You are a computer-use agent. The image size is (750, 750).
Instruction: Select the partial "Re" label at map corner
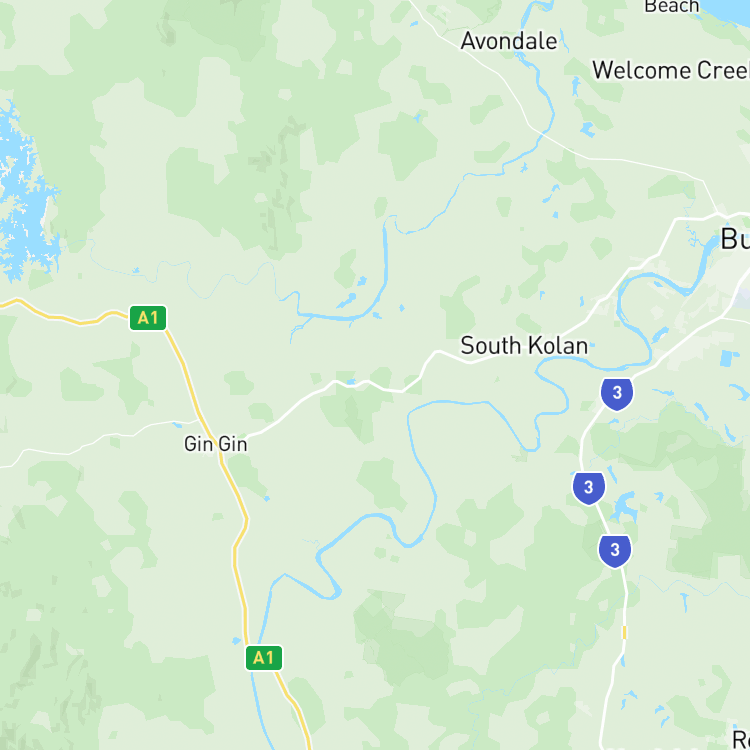pos(741,740)
